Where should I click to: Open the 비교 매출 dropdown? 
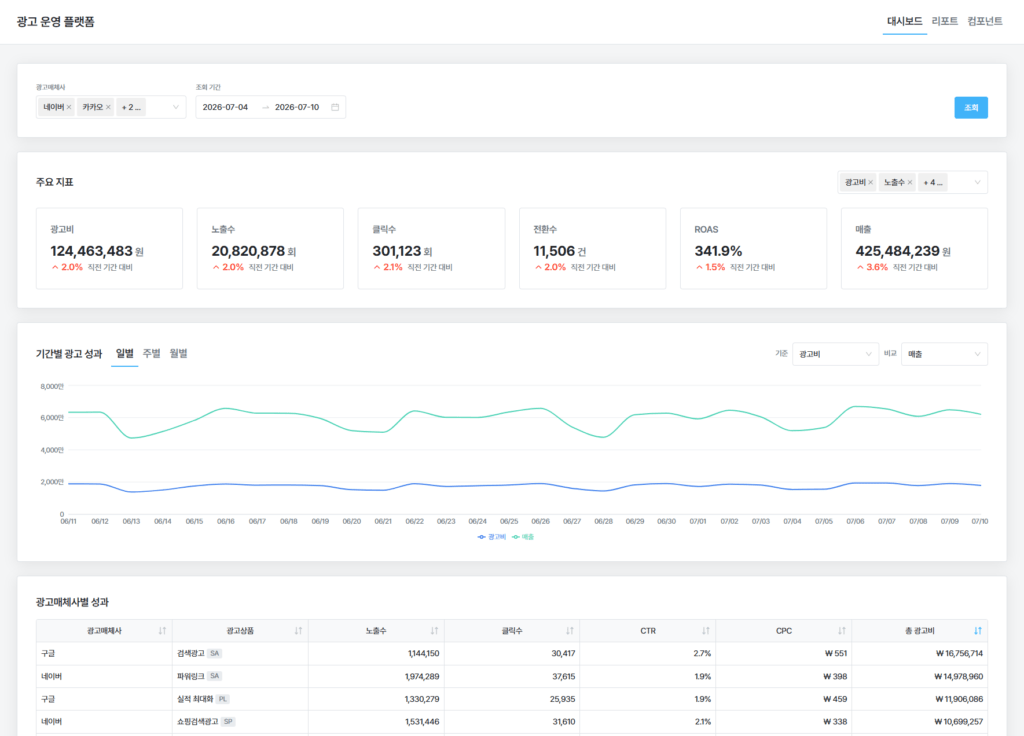944,354
